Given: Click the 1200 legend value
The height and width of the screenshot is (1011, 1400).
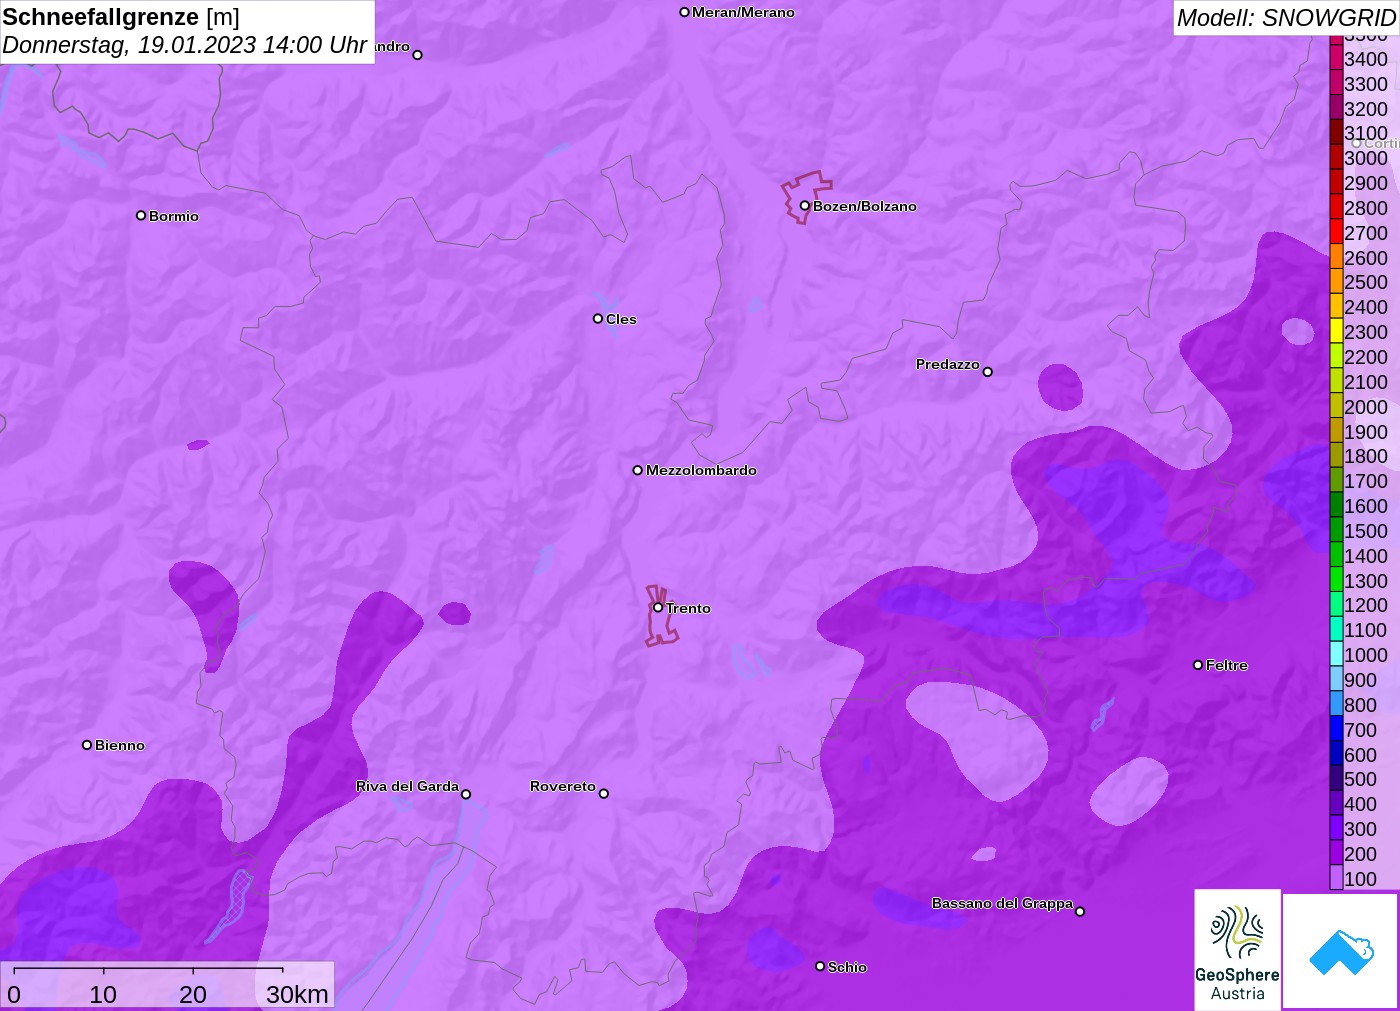Looking at the screenshot, I should [1366, 605].
